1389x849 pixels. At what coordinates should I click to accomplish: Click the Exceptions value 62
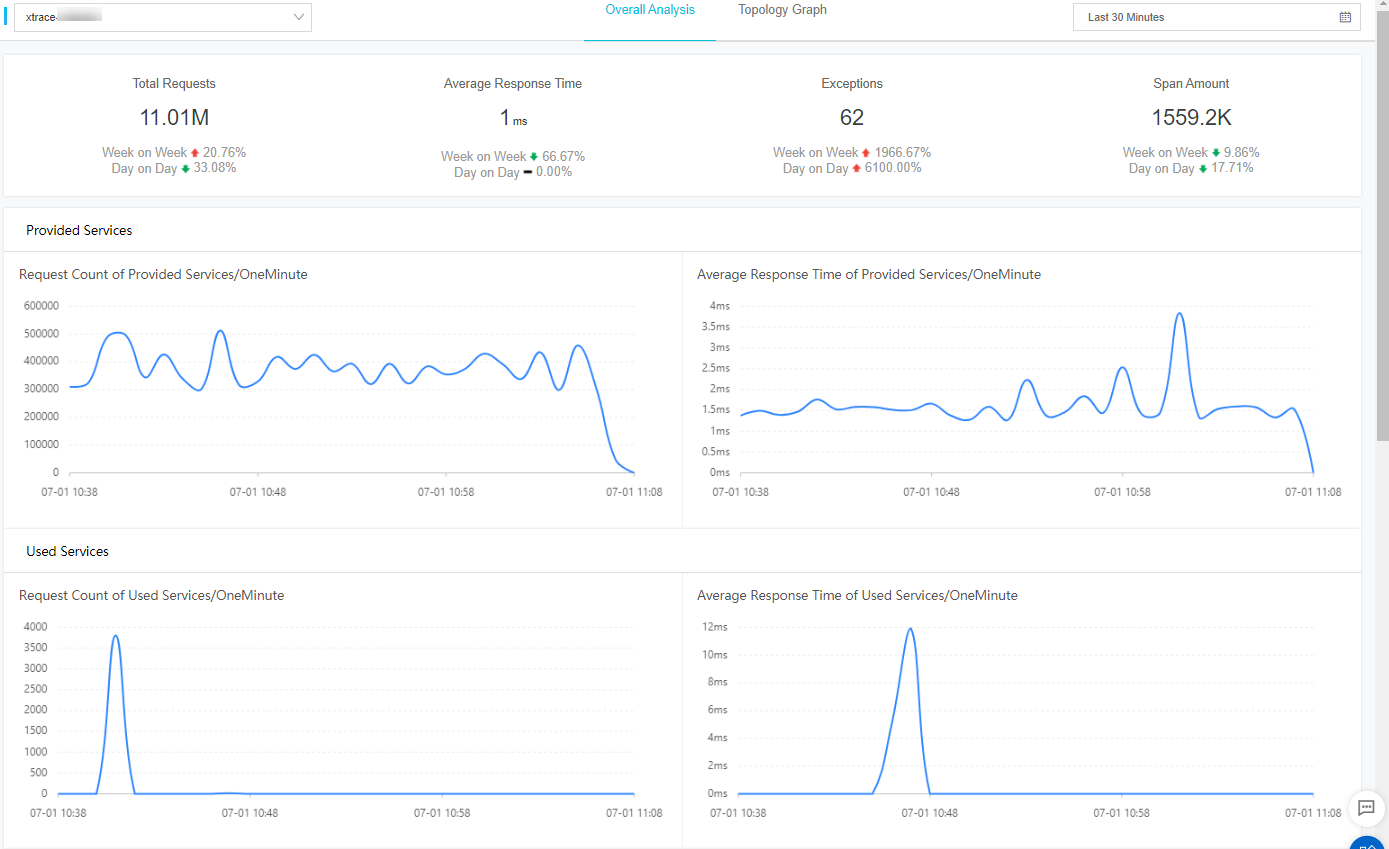point(852,118)
